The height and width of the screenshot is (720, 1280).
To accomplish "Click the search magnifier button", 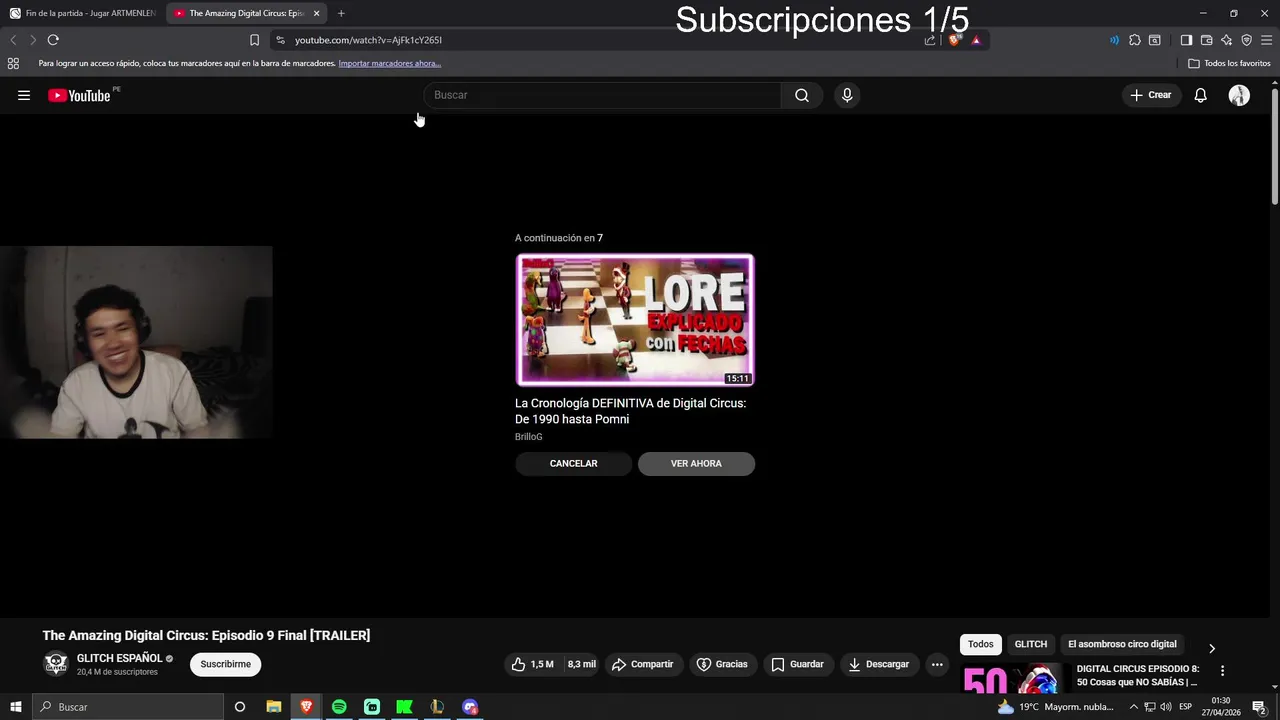I will click(x=802, y=95).
